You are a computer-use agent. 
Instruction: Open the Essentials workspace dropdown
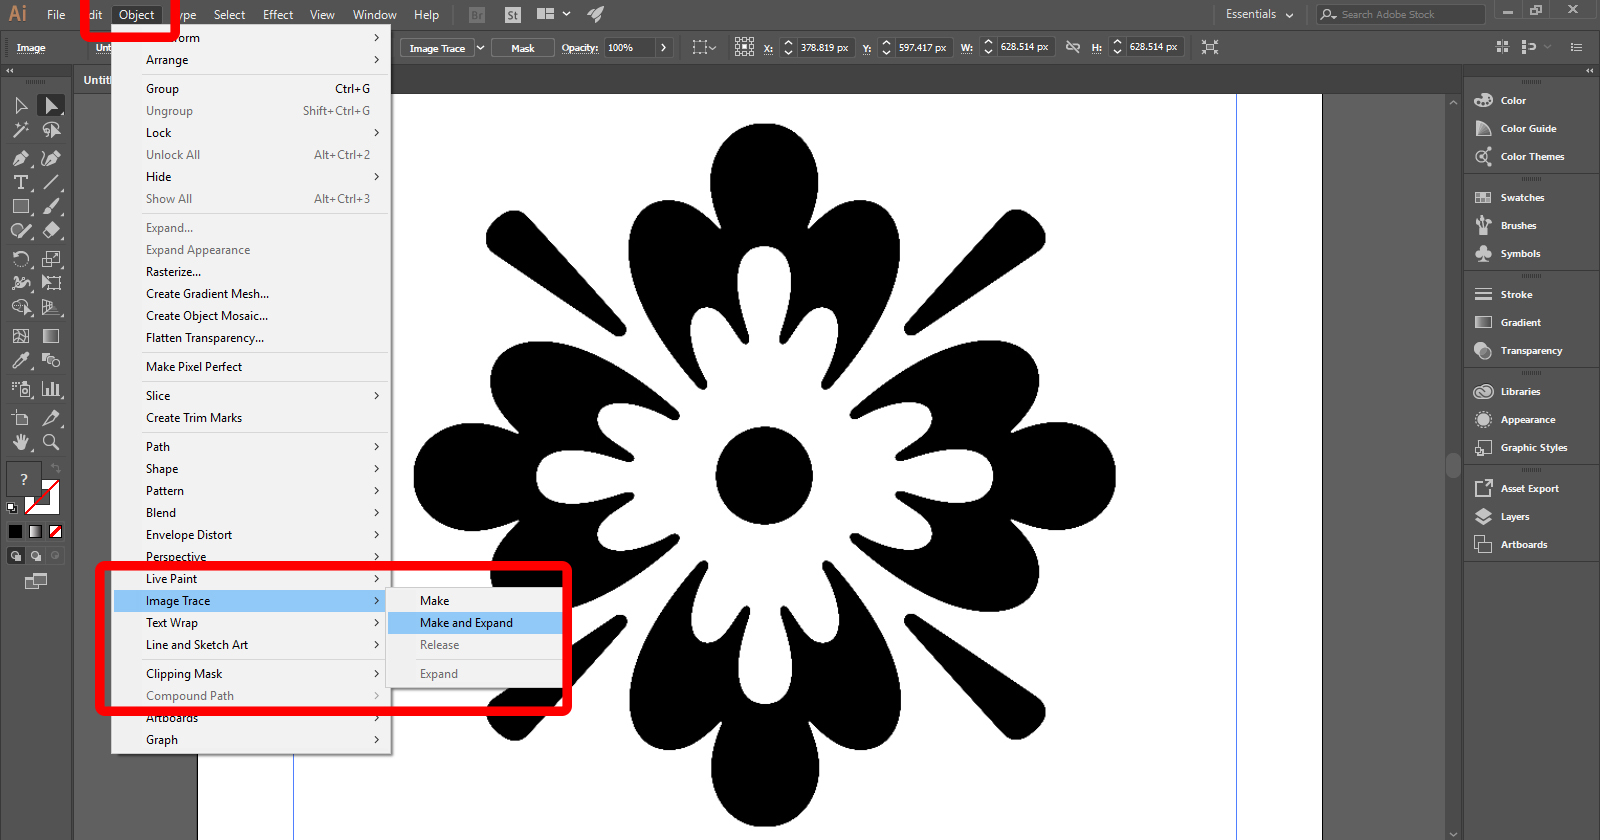pyautogui.click(x=1259, y=14)
